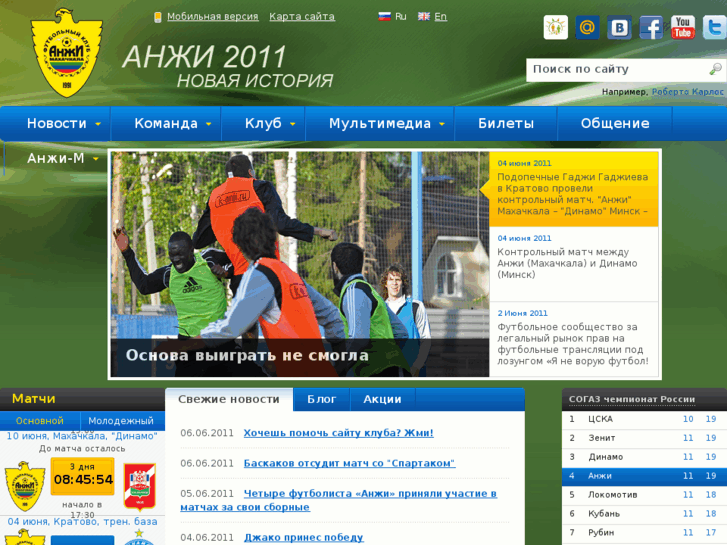Click the 10 июня, Махачкала, Динамо match link
727x545 pixels.
pyautogui.click(x=82, y=436)
